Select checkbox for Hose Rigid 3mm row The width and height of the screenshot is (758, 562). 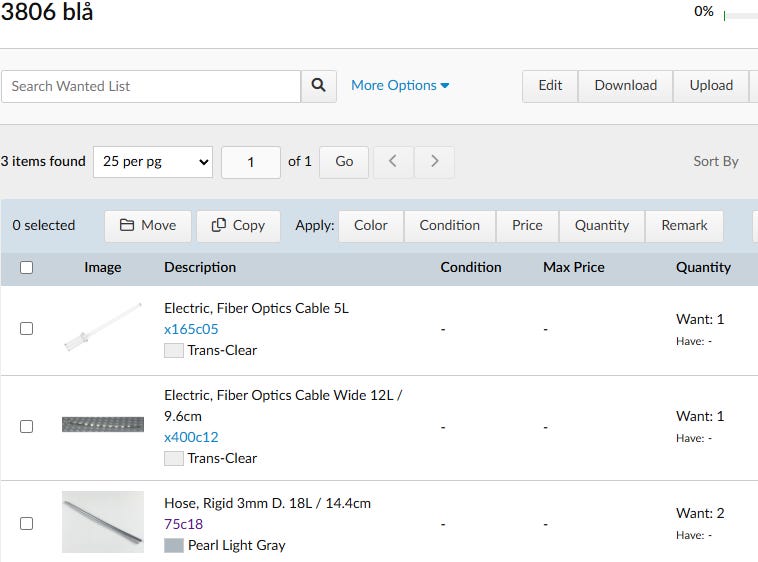pos(27,523)
